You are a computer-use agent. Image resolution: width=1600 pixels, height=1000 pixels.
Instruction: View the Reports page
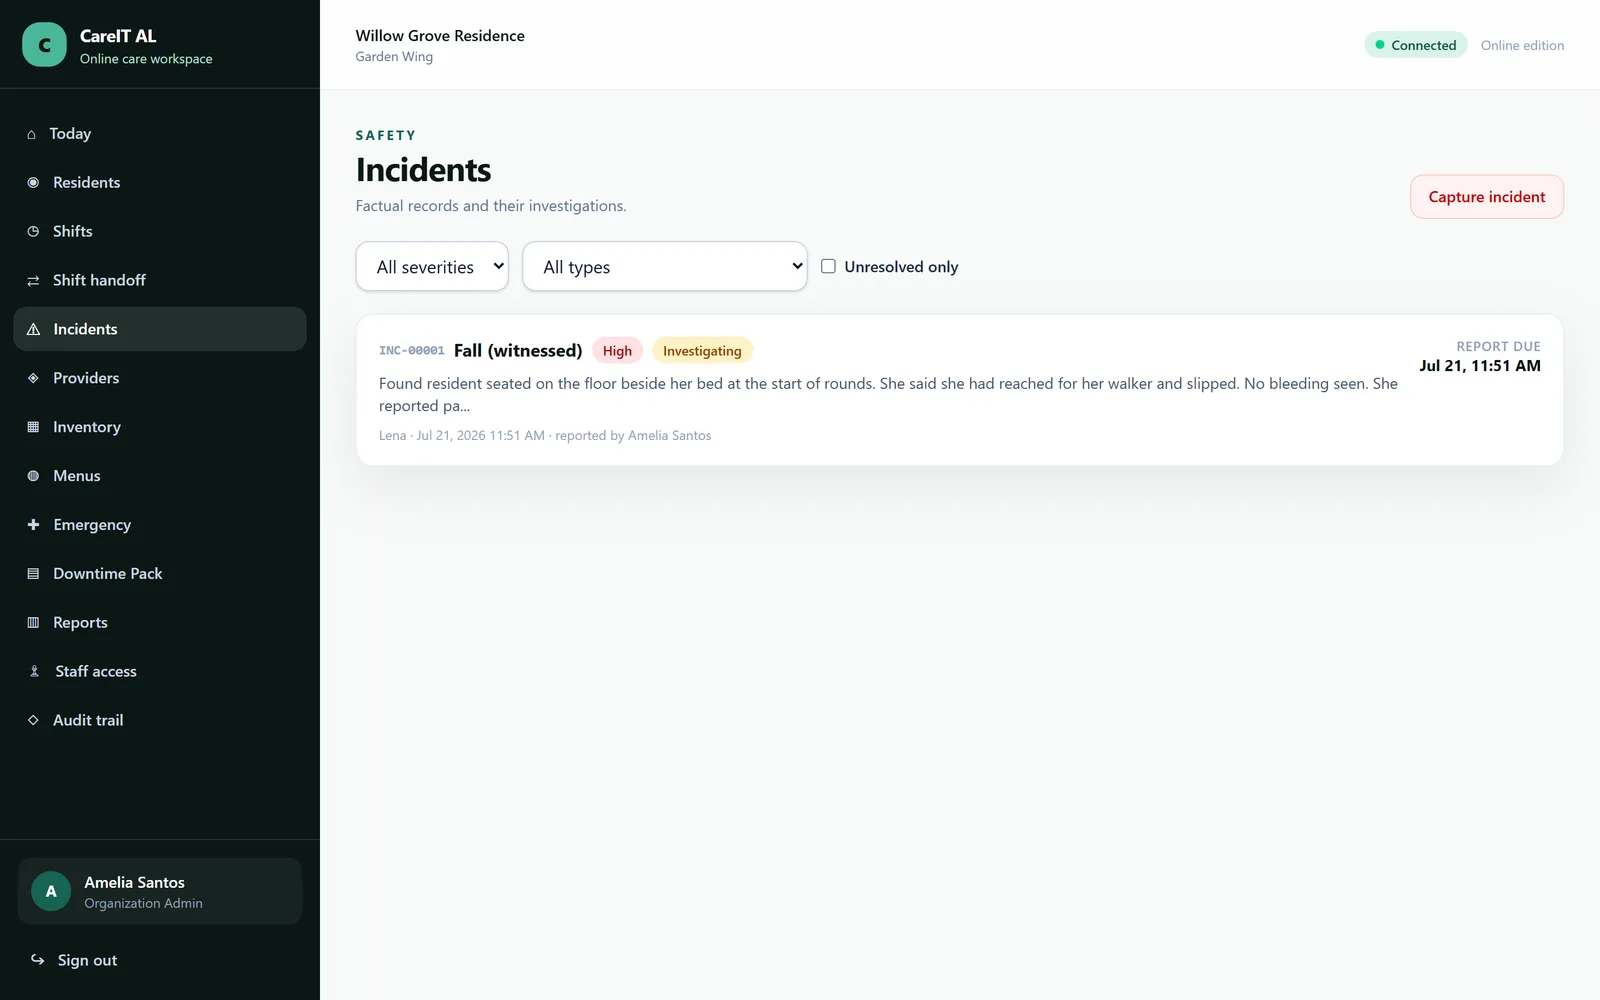(160, 622)
